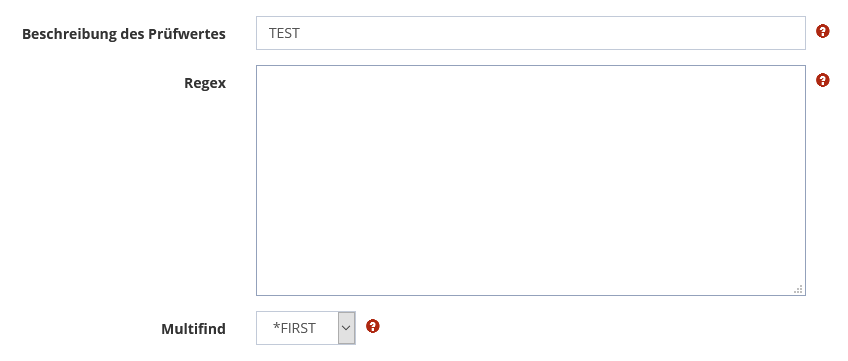
Task: Show the Regex field help icon
Action: 822,81
